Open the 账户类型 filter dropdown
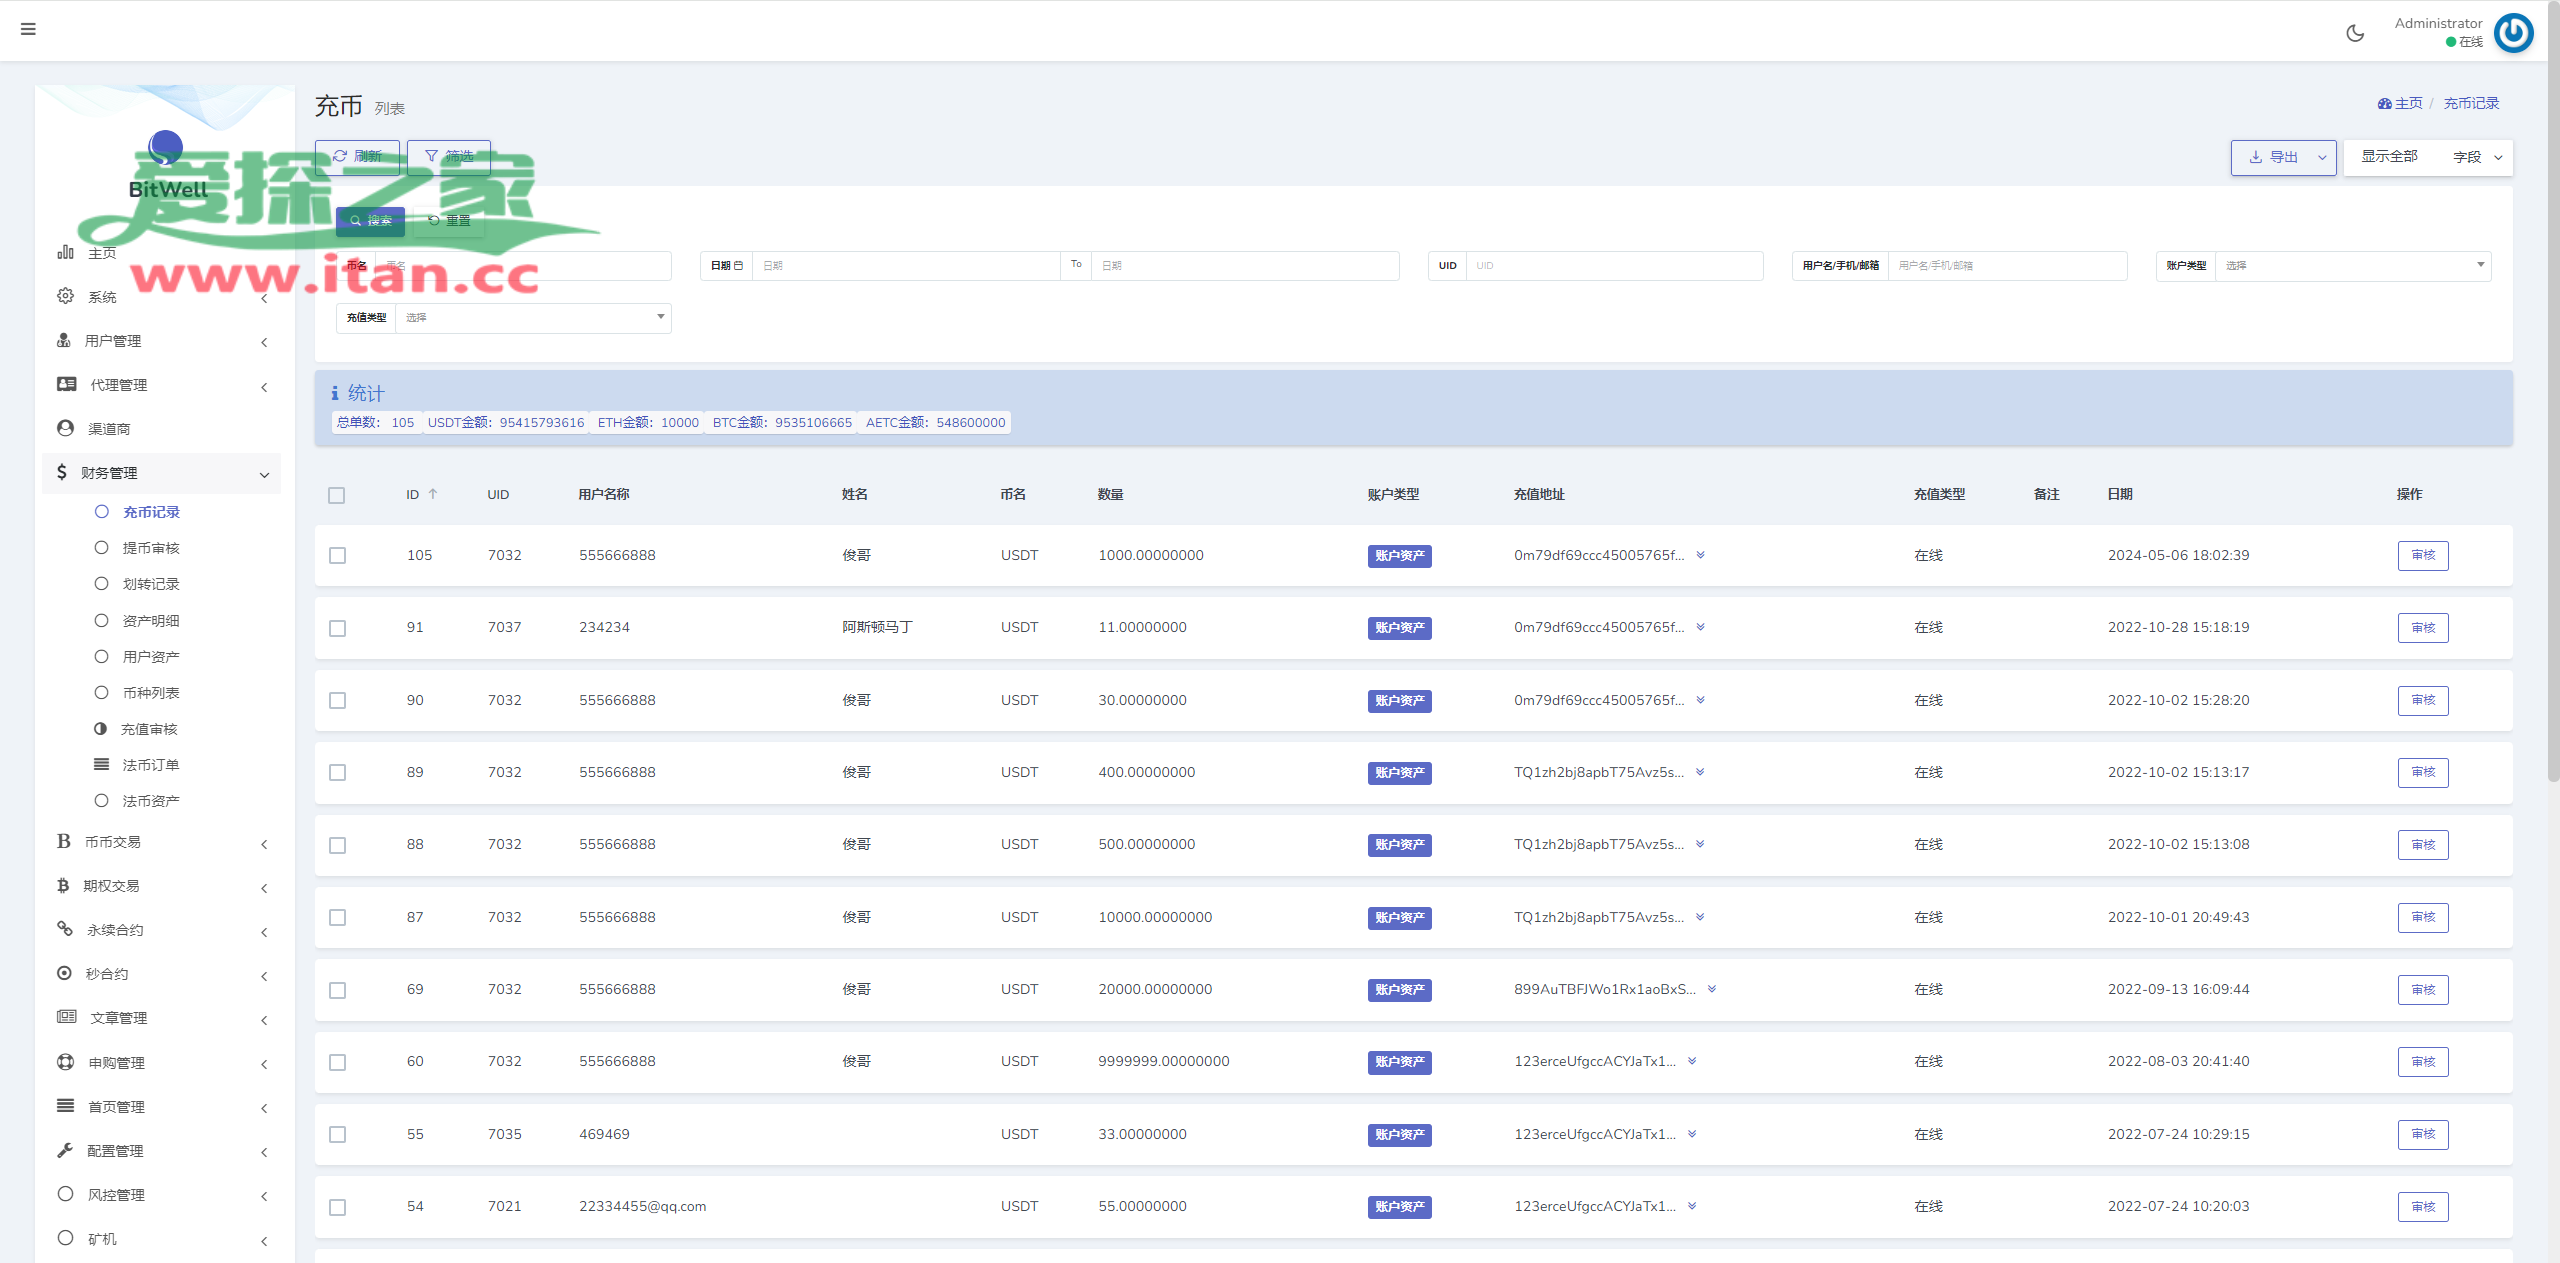Image resolution: width=2560 pixels, height=1263 pixels. tap(2352, 266)
